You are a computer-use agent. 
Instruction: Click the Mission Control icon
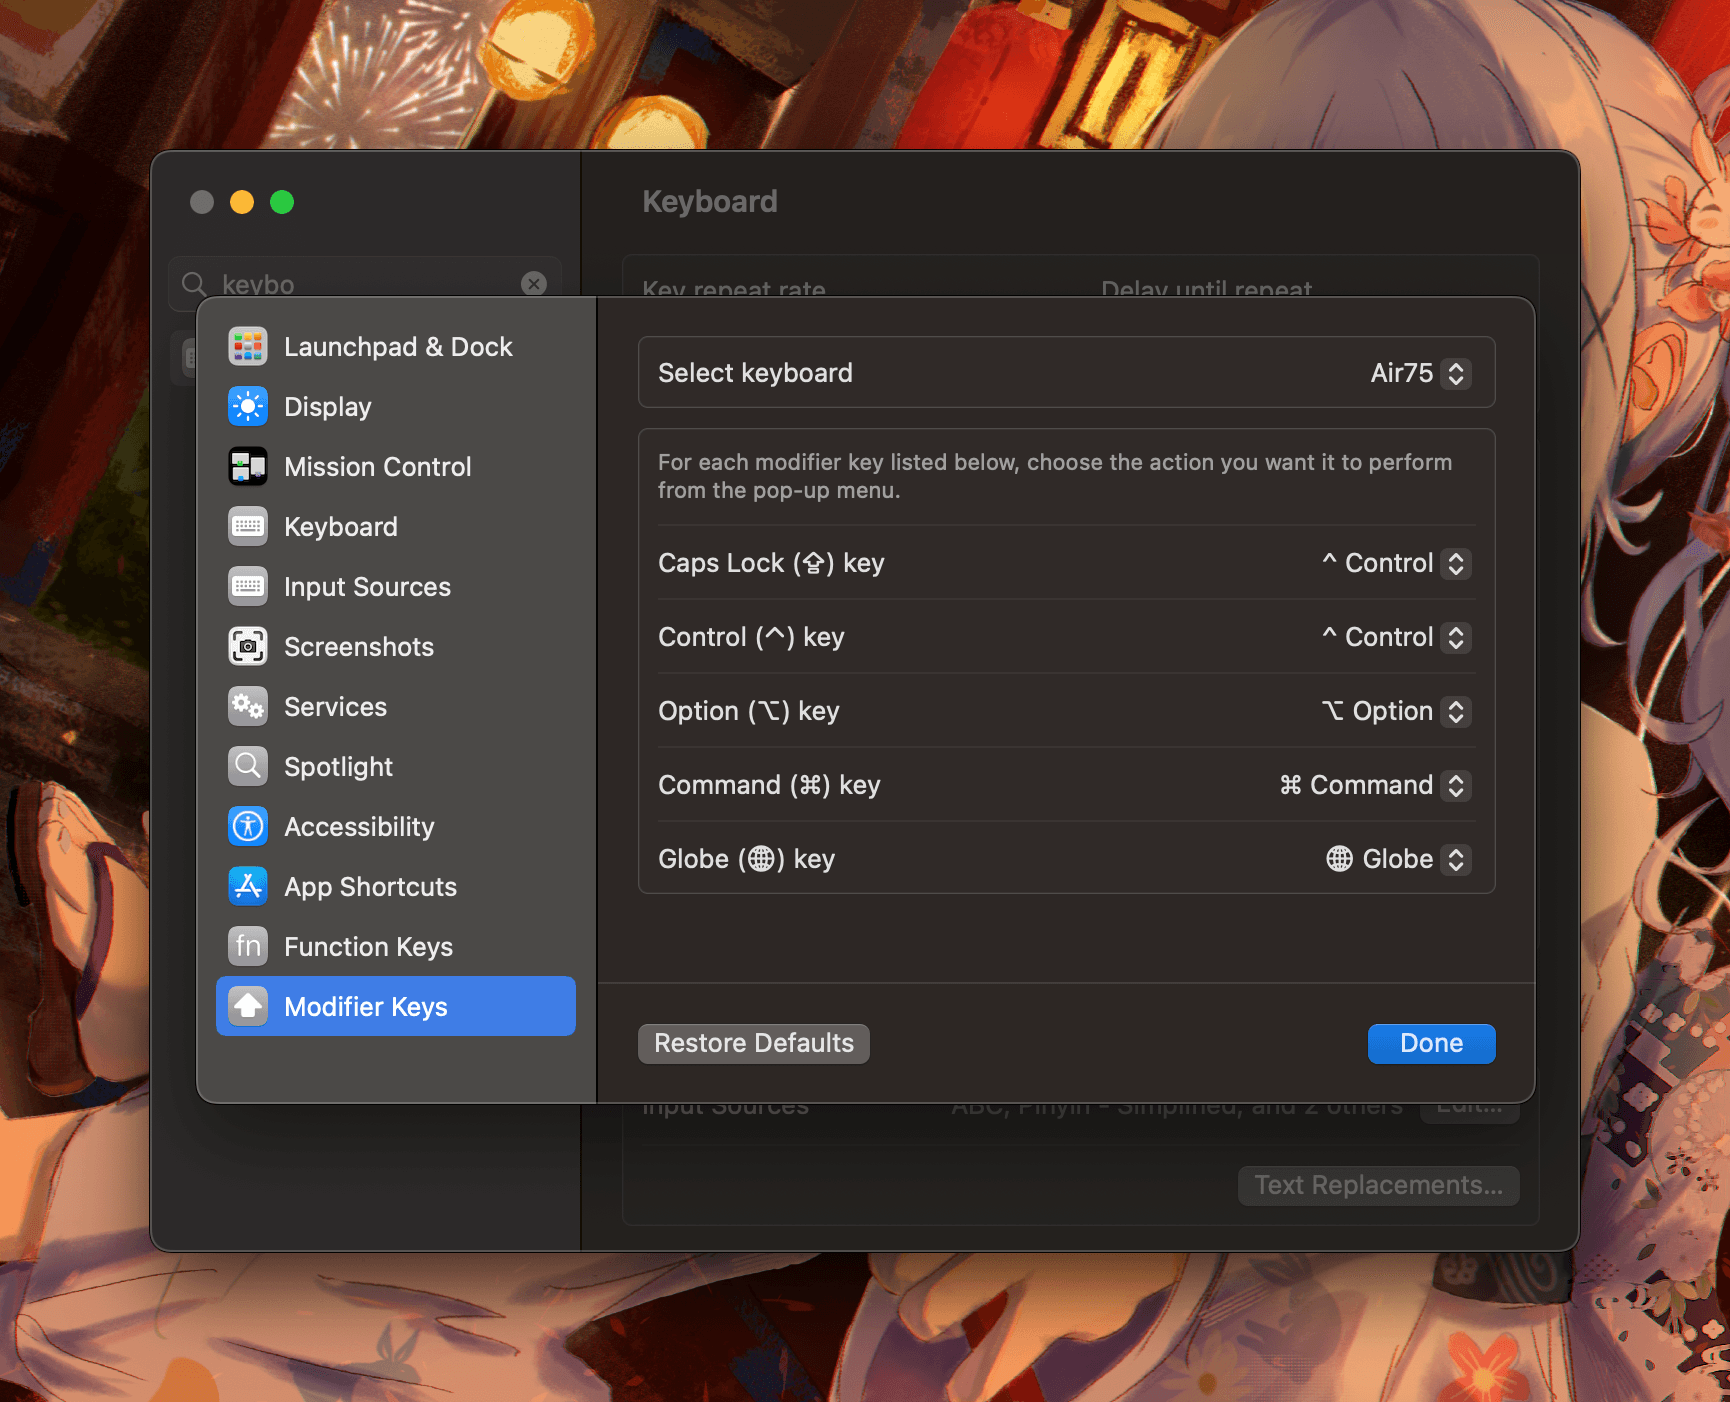(x=248, y=466)
